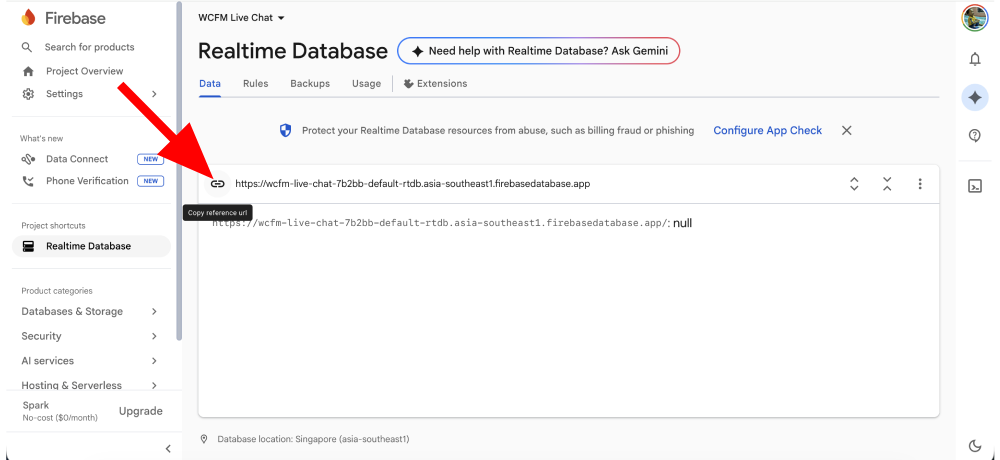The image size is (1000, 460).
Task: Click the Configure App Check link
Action: tap(767, 131)
